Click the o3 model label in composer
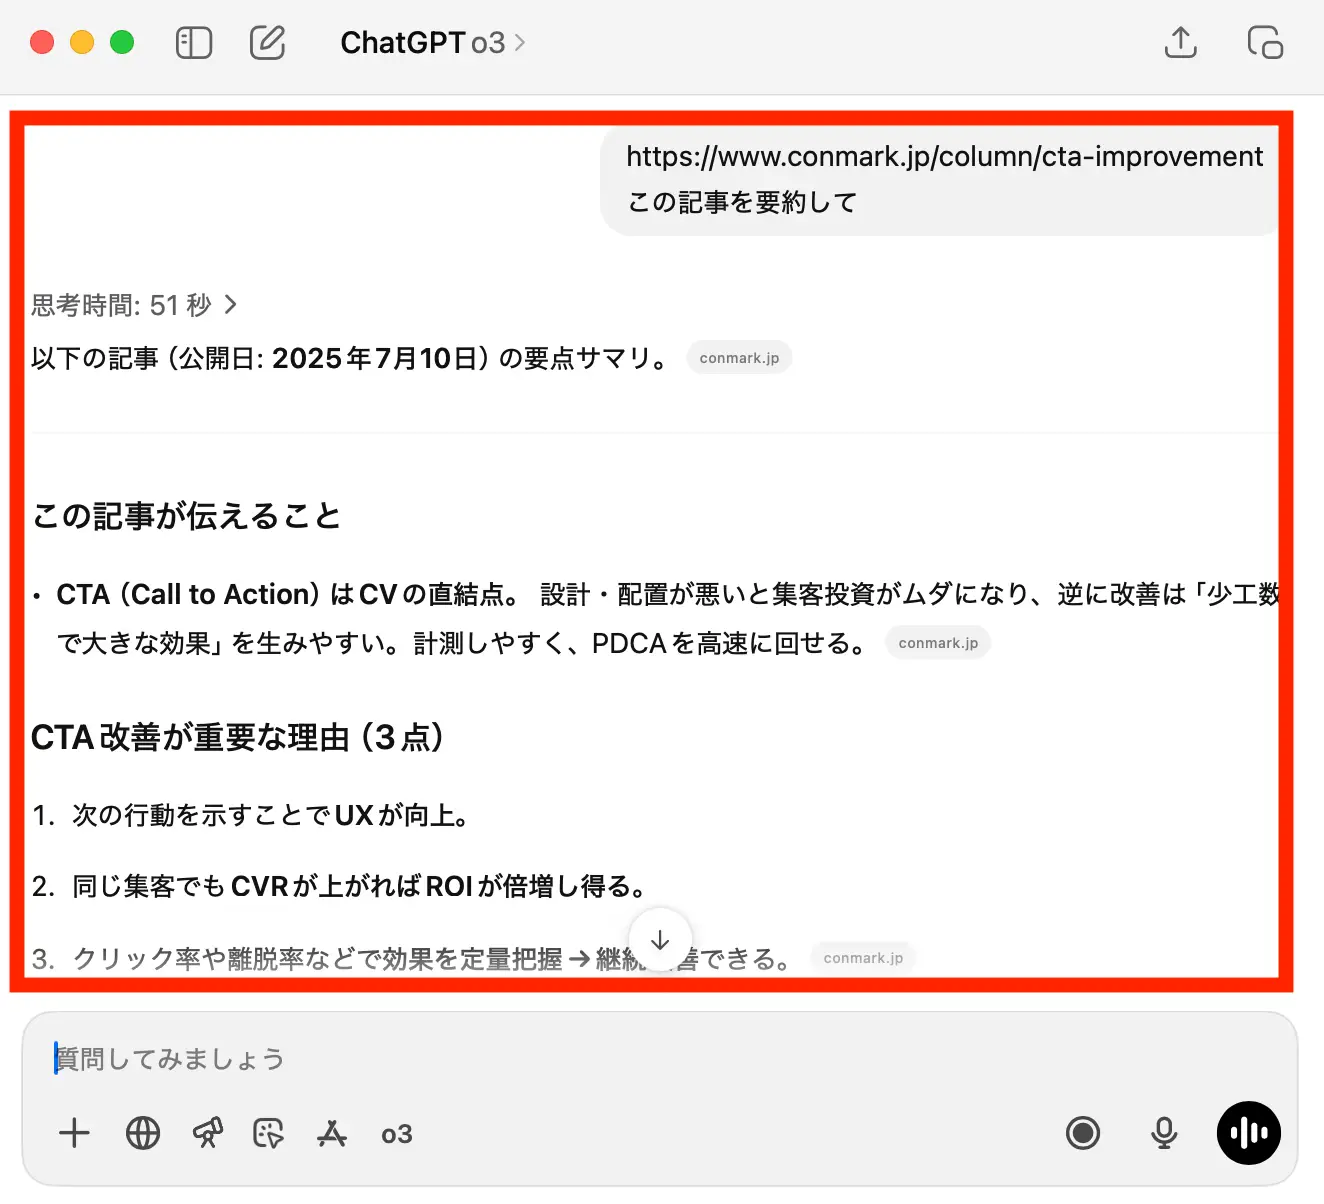Screen dimensions: 1324x1204 coord(397,1134)
